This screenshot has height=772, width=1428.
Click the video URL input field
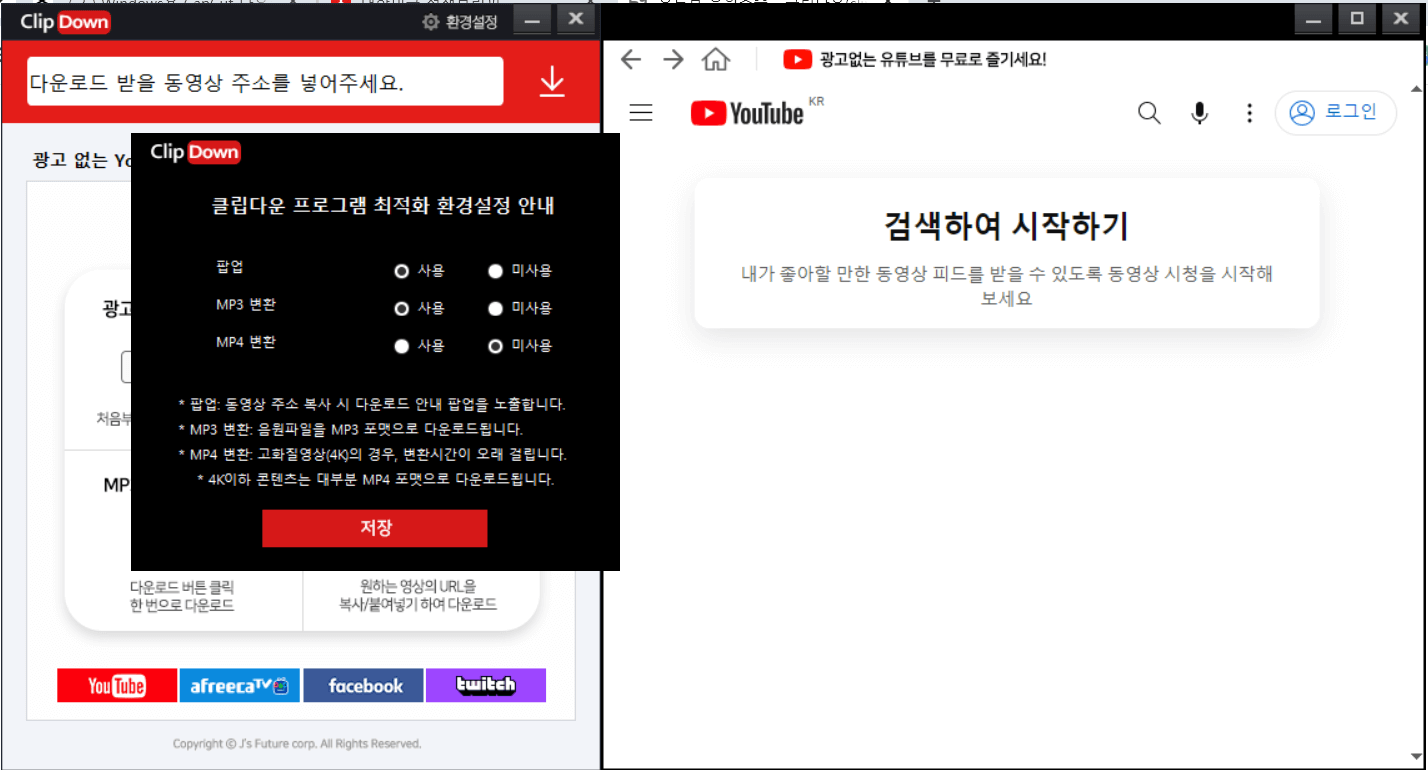265,82
